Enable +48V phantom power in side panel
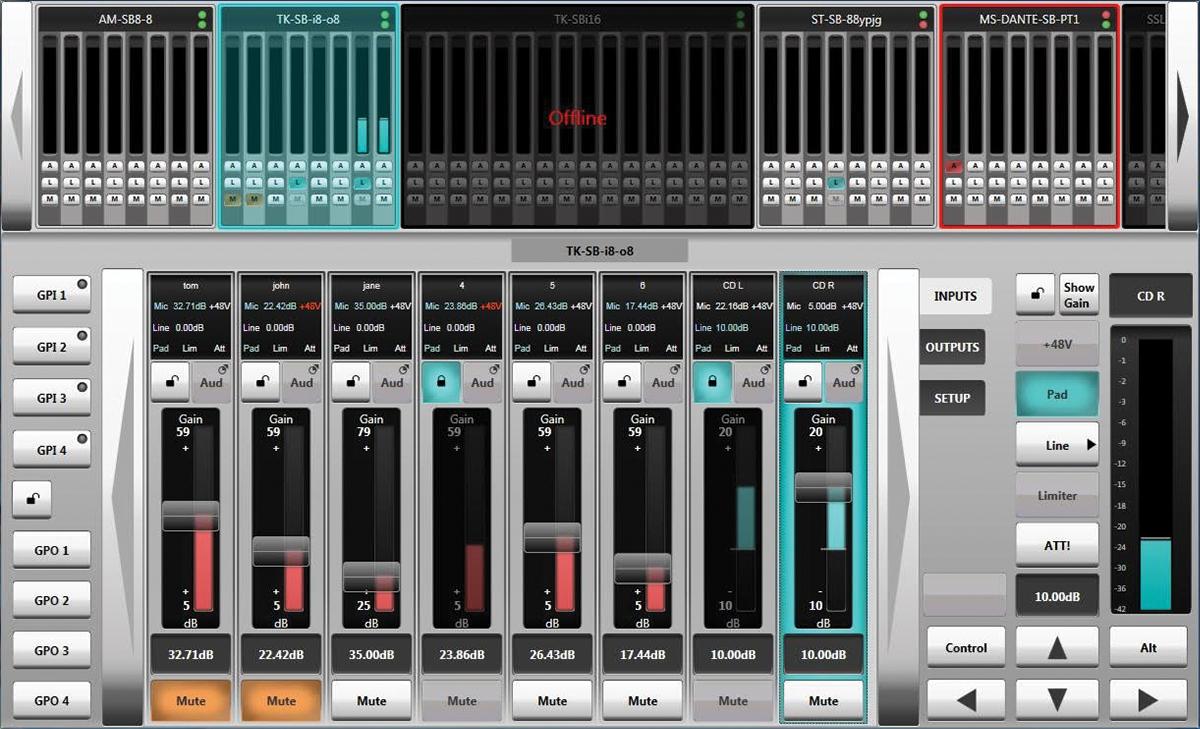Viewport: 1200px width, 729px height. pos(1057,344)
